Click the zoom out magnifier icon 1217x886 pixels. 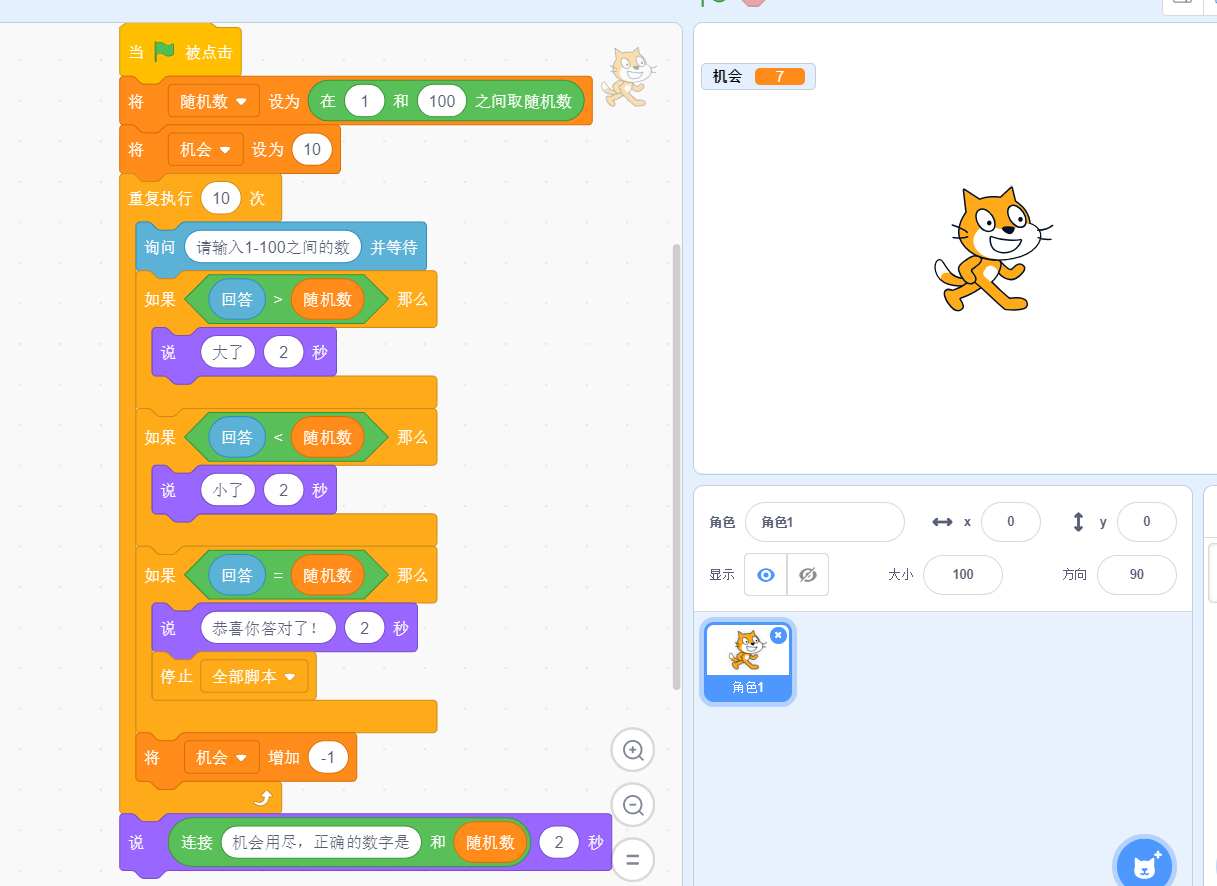[x=633, y=804]
